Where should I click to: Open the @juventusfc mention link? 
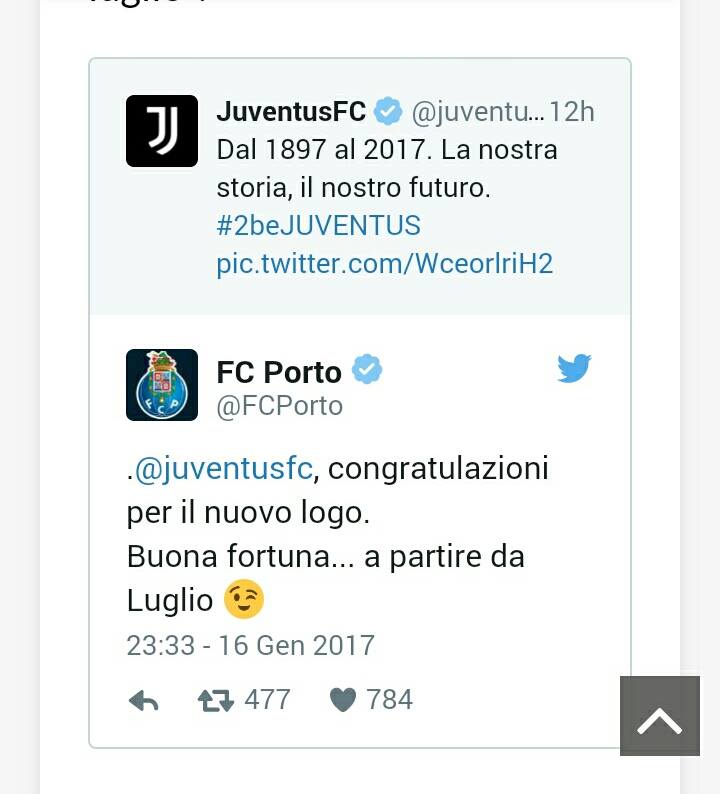[223, 468]
